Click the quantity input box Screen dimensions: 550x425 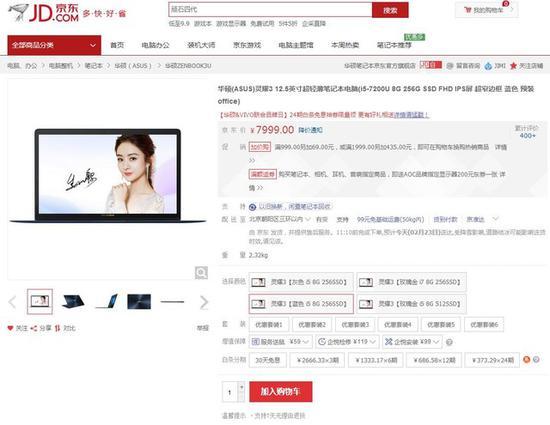point(230,392)
